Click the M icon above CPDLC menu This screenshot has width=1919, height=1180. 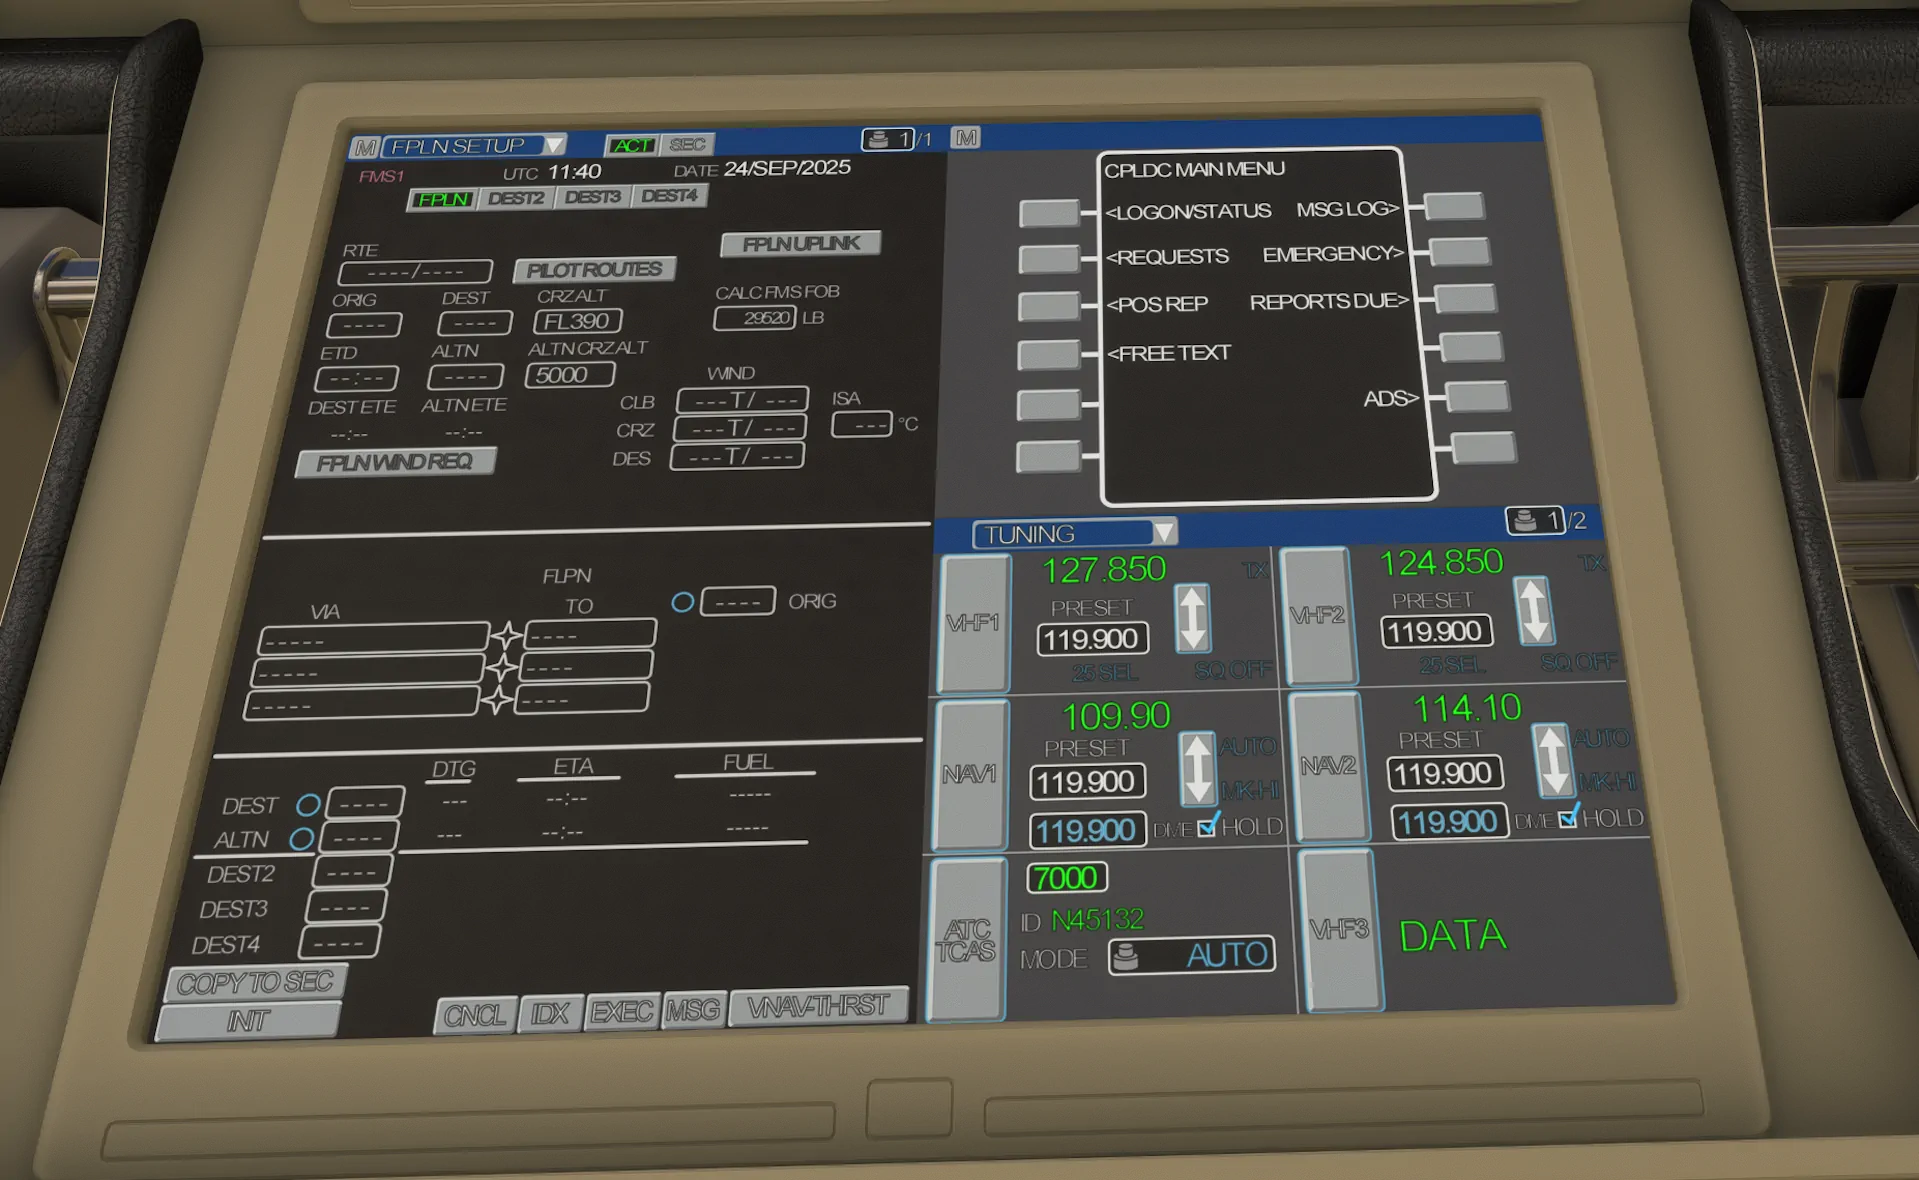(x=965, y=137)
